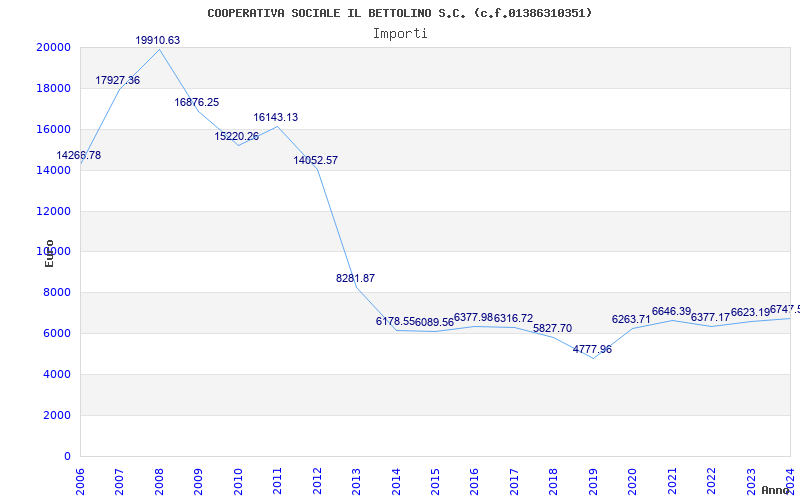Click x-axis year label 2009
This screenshot has width=800, height=500.
(x=198, y=482)
